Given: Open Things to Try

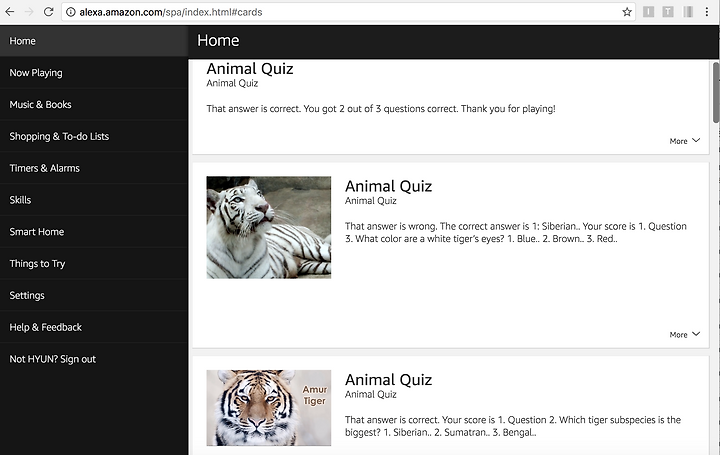Looking at the screenshot, I should click(x=94, y=264).
